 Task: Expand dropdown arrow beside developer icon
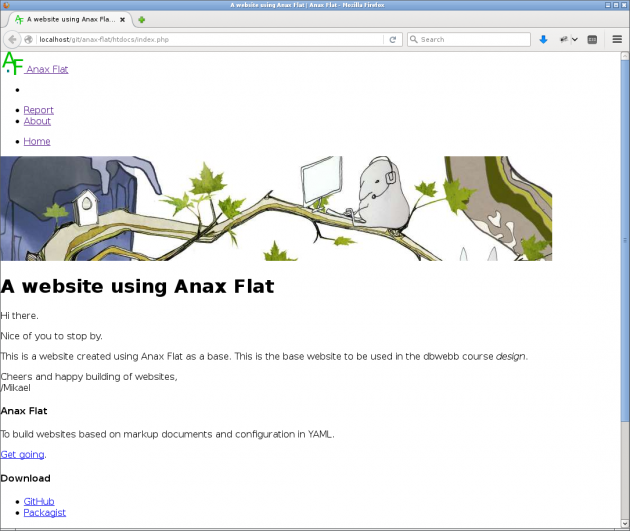click(x=575, y=39)
